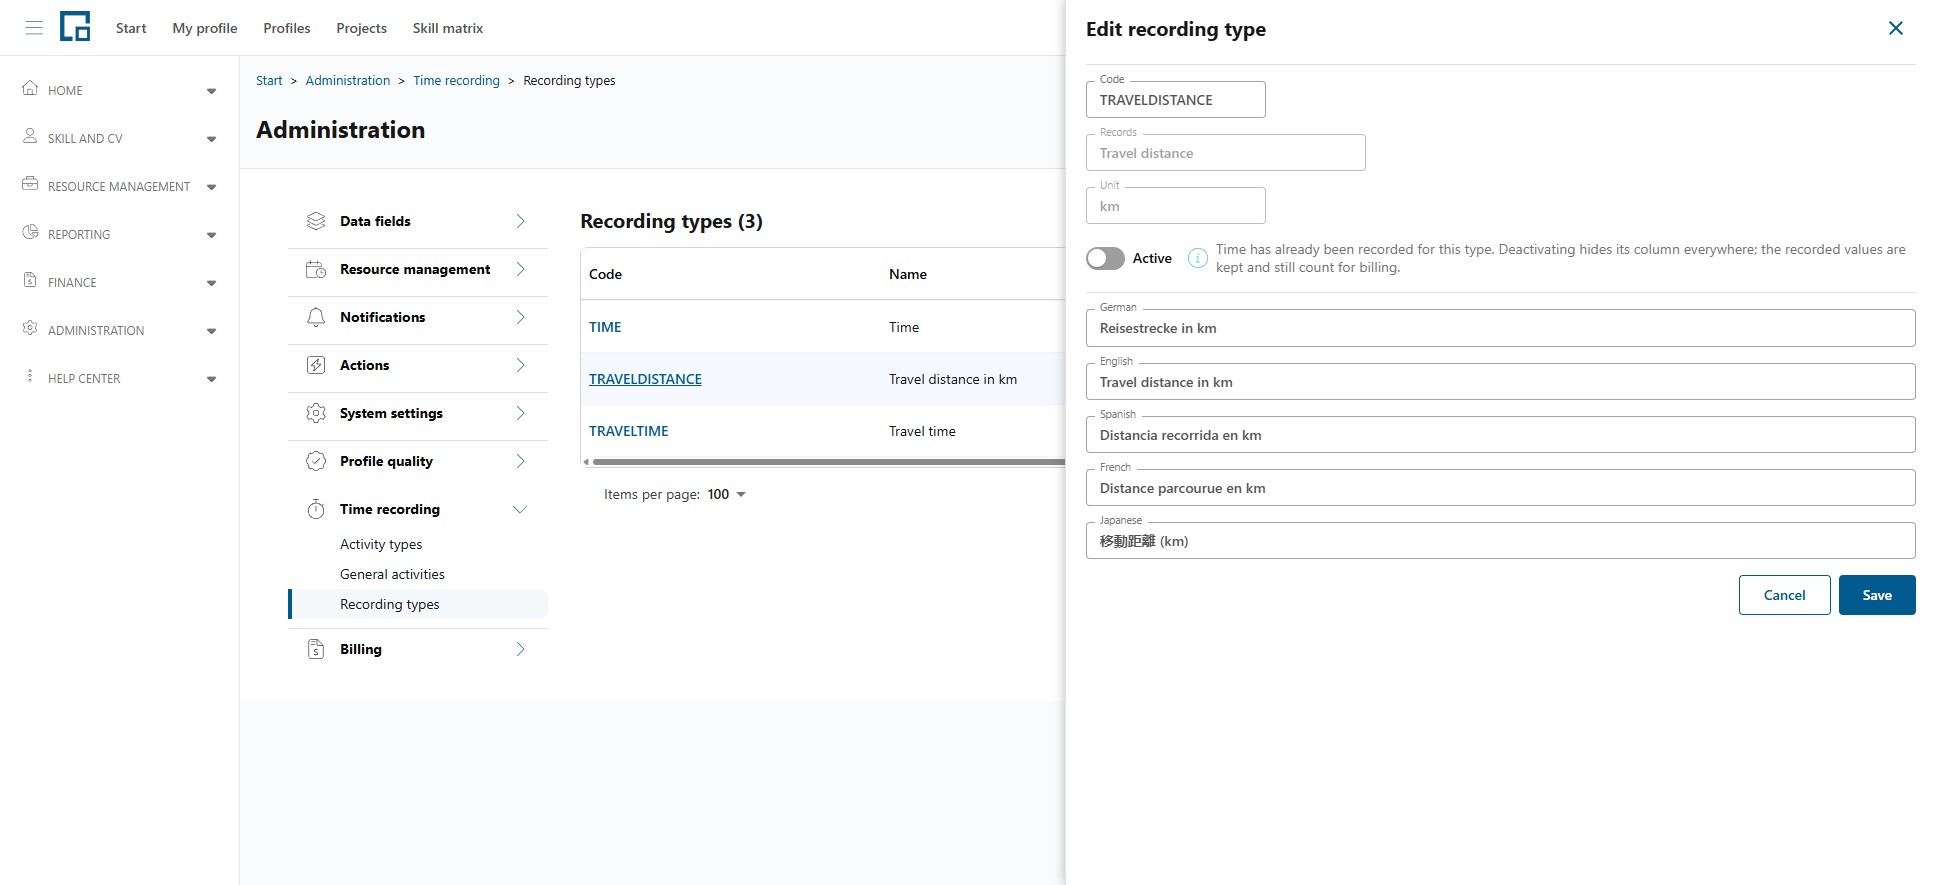Click the Finance document icon

30,280
